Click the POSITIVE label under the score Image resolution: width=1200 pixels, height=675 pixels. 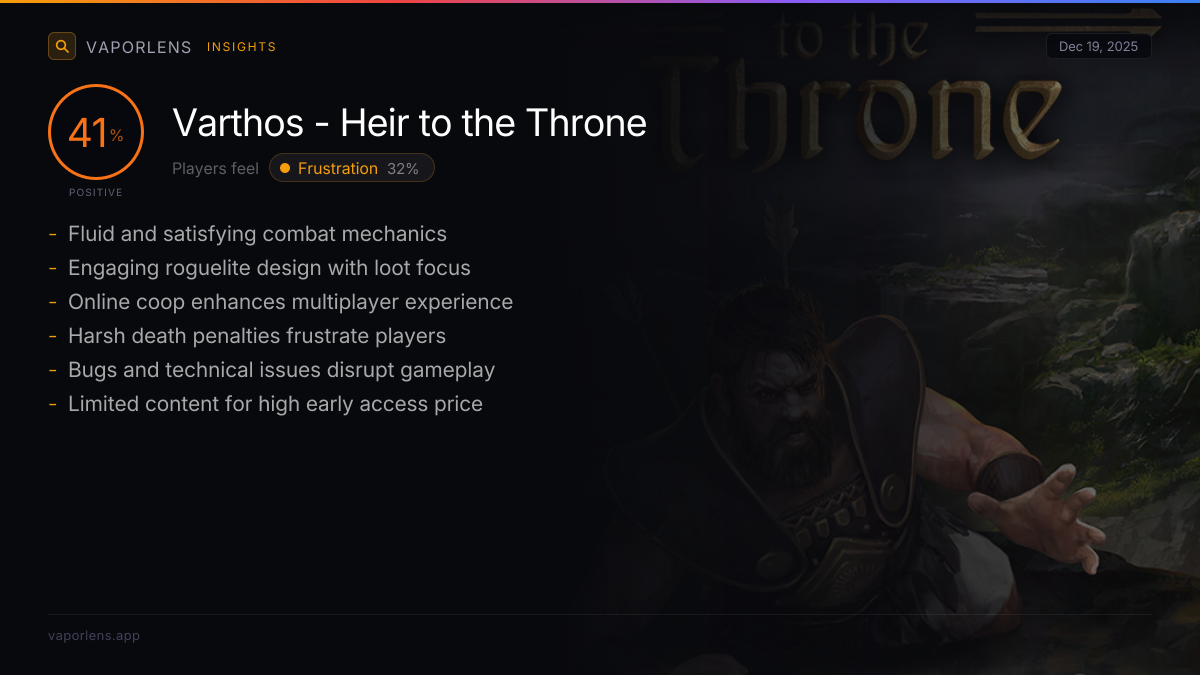point(96,192)
